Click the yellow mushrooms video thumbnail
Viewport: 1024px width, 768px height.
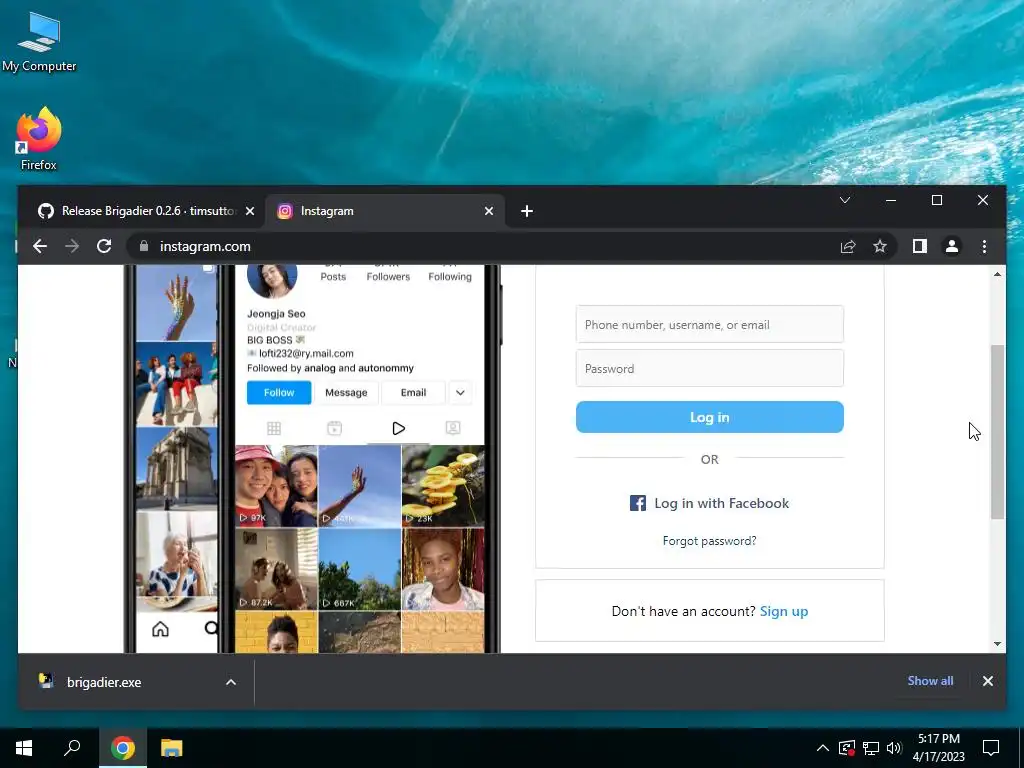pos(443,485)
